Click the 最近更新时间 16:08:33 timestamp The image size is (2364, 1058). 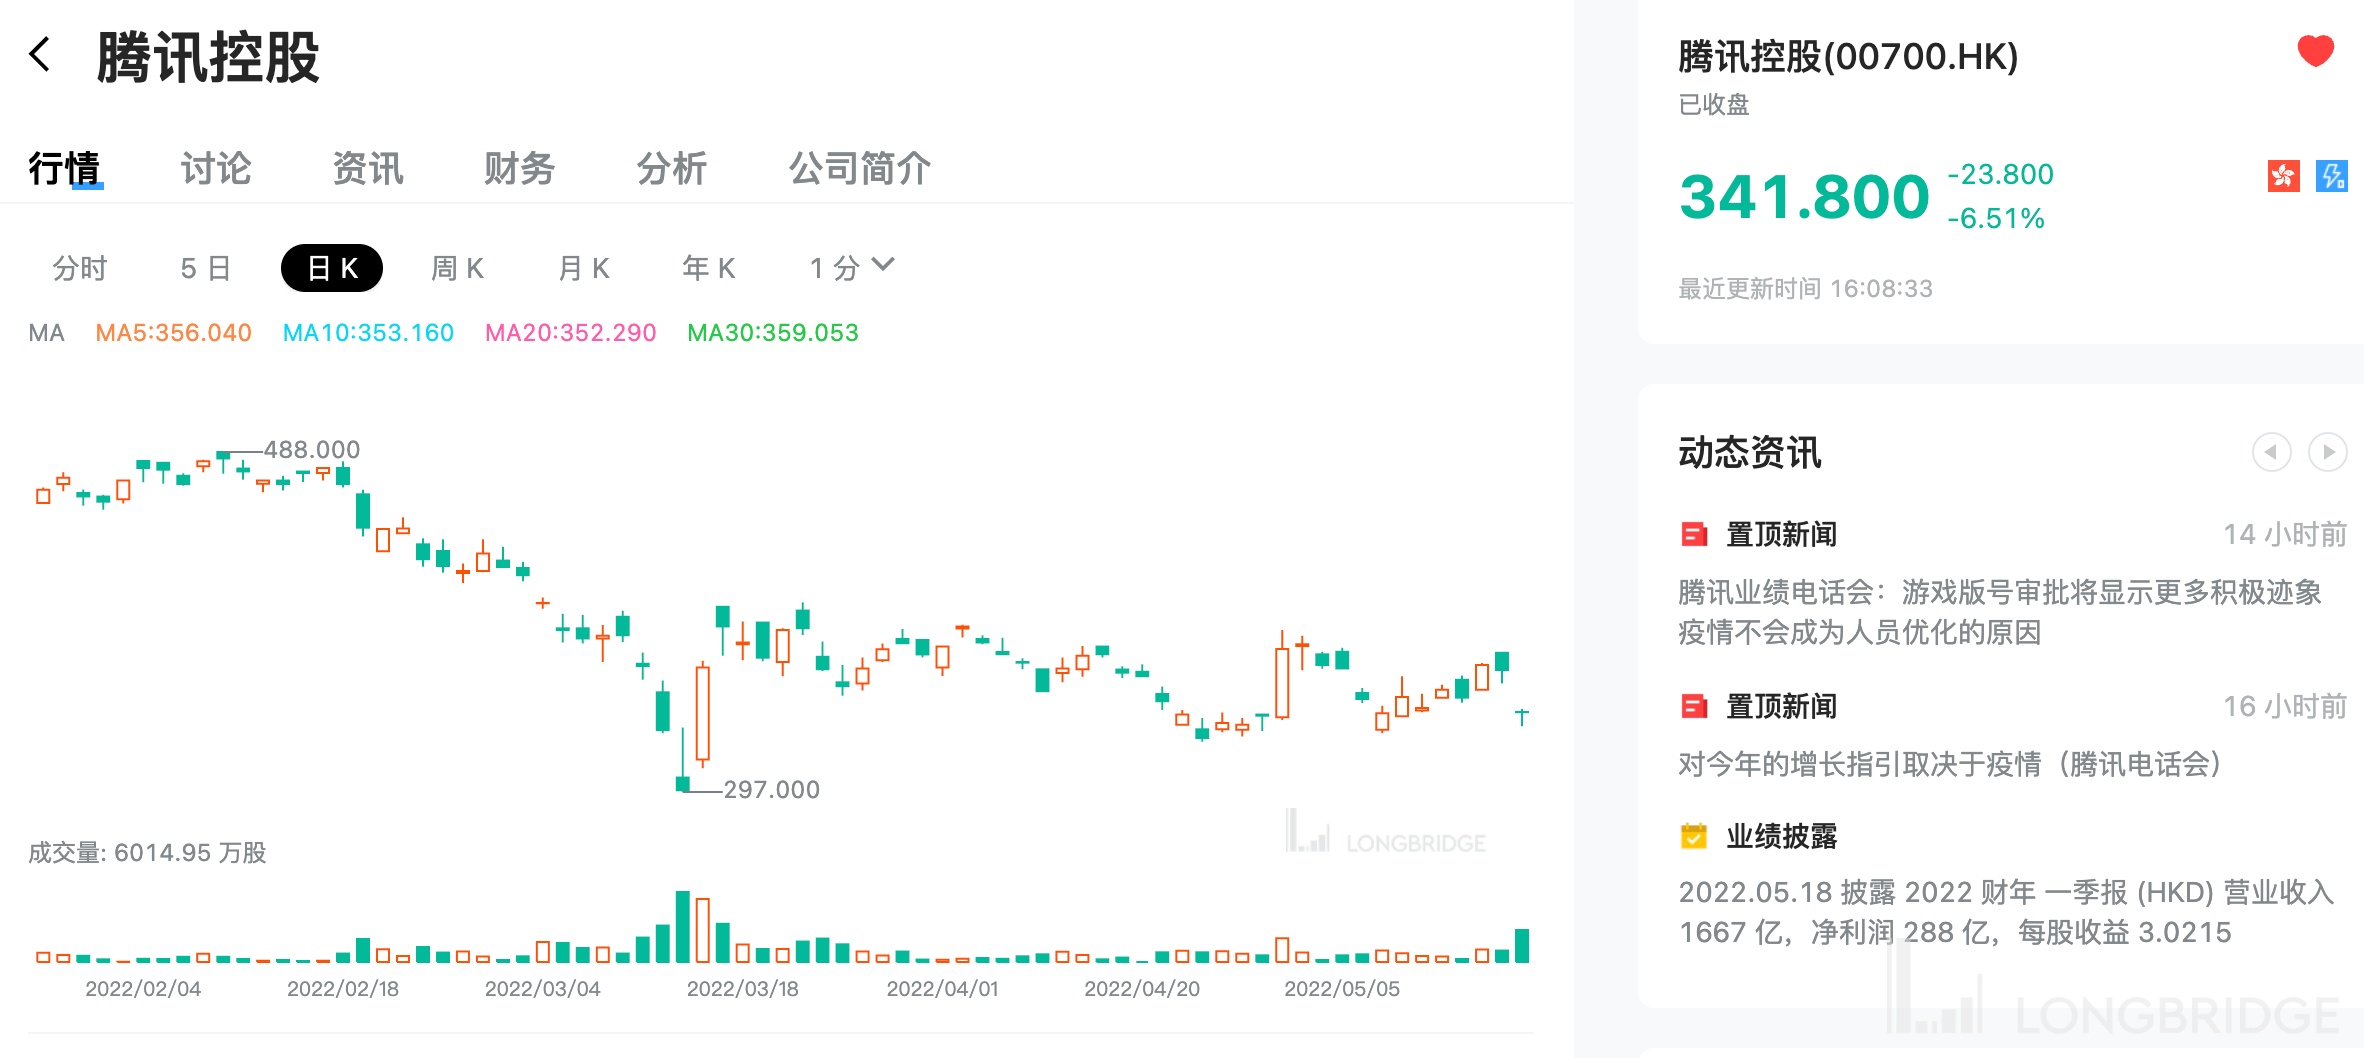(x=1805, y=289)
